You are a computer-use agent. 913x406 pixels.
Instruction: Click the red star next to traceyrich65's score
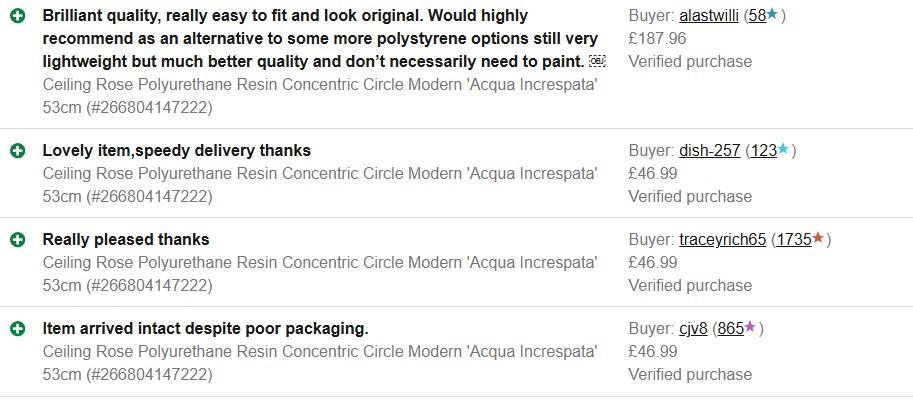[x=818, y=238]
